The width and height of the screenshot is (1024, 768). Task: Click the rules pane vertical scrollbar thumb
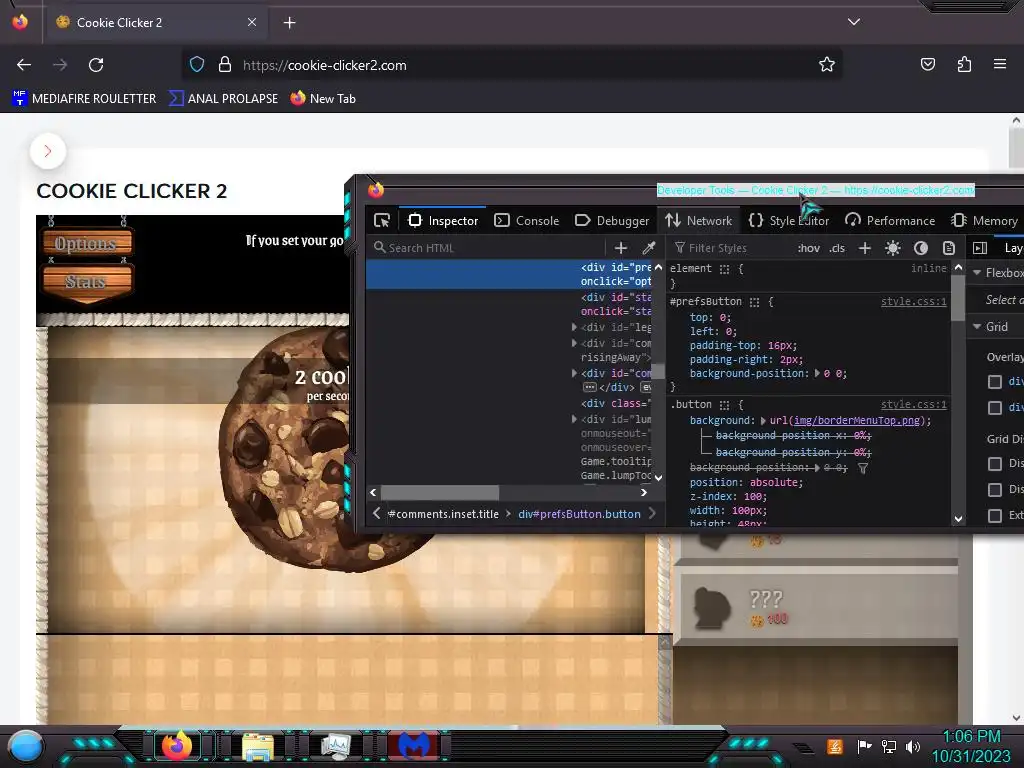[x=958, y=298]
